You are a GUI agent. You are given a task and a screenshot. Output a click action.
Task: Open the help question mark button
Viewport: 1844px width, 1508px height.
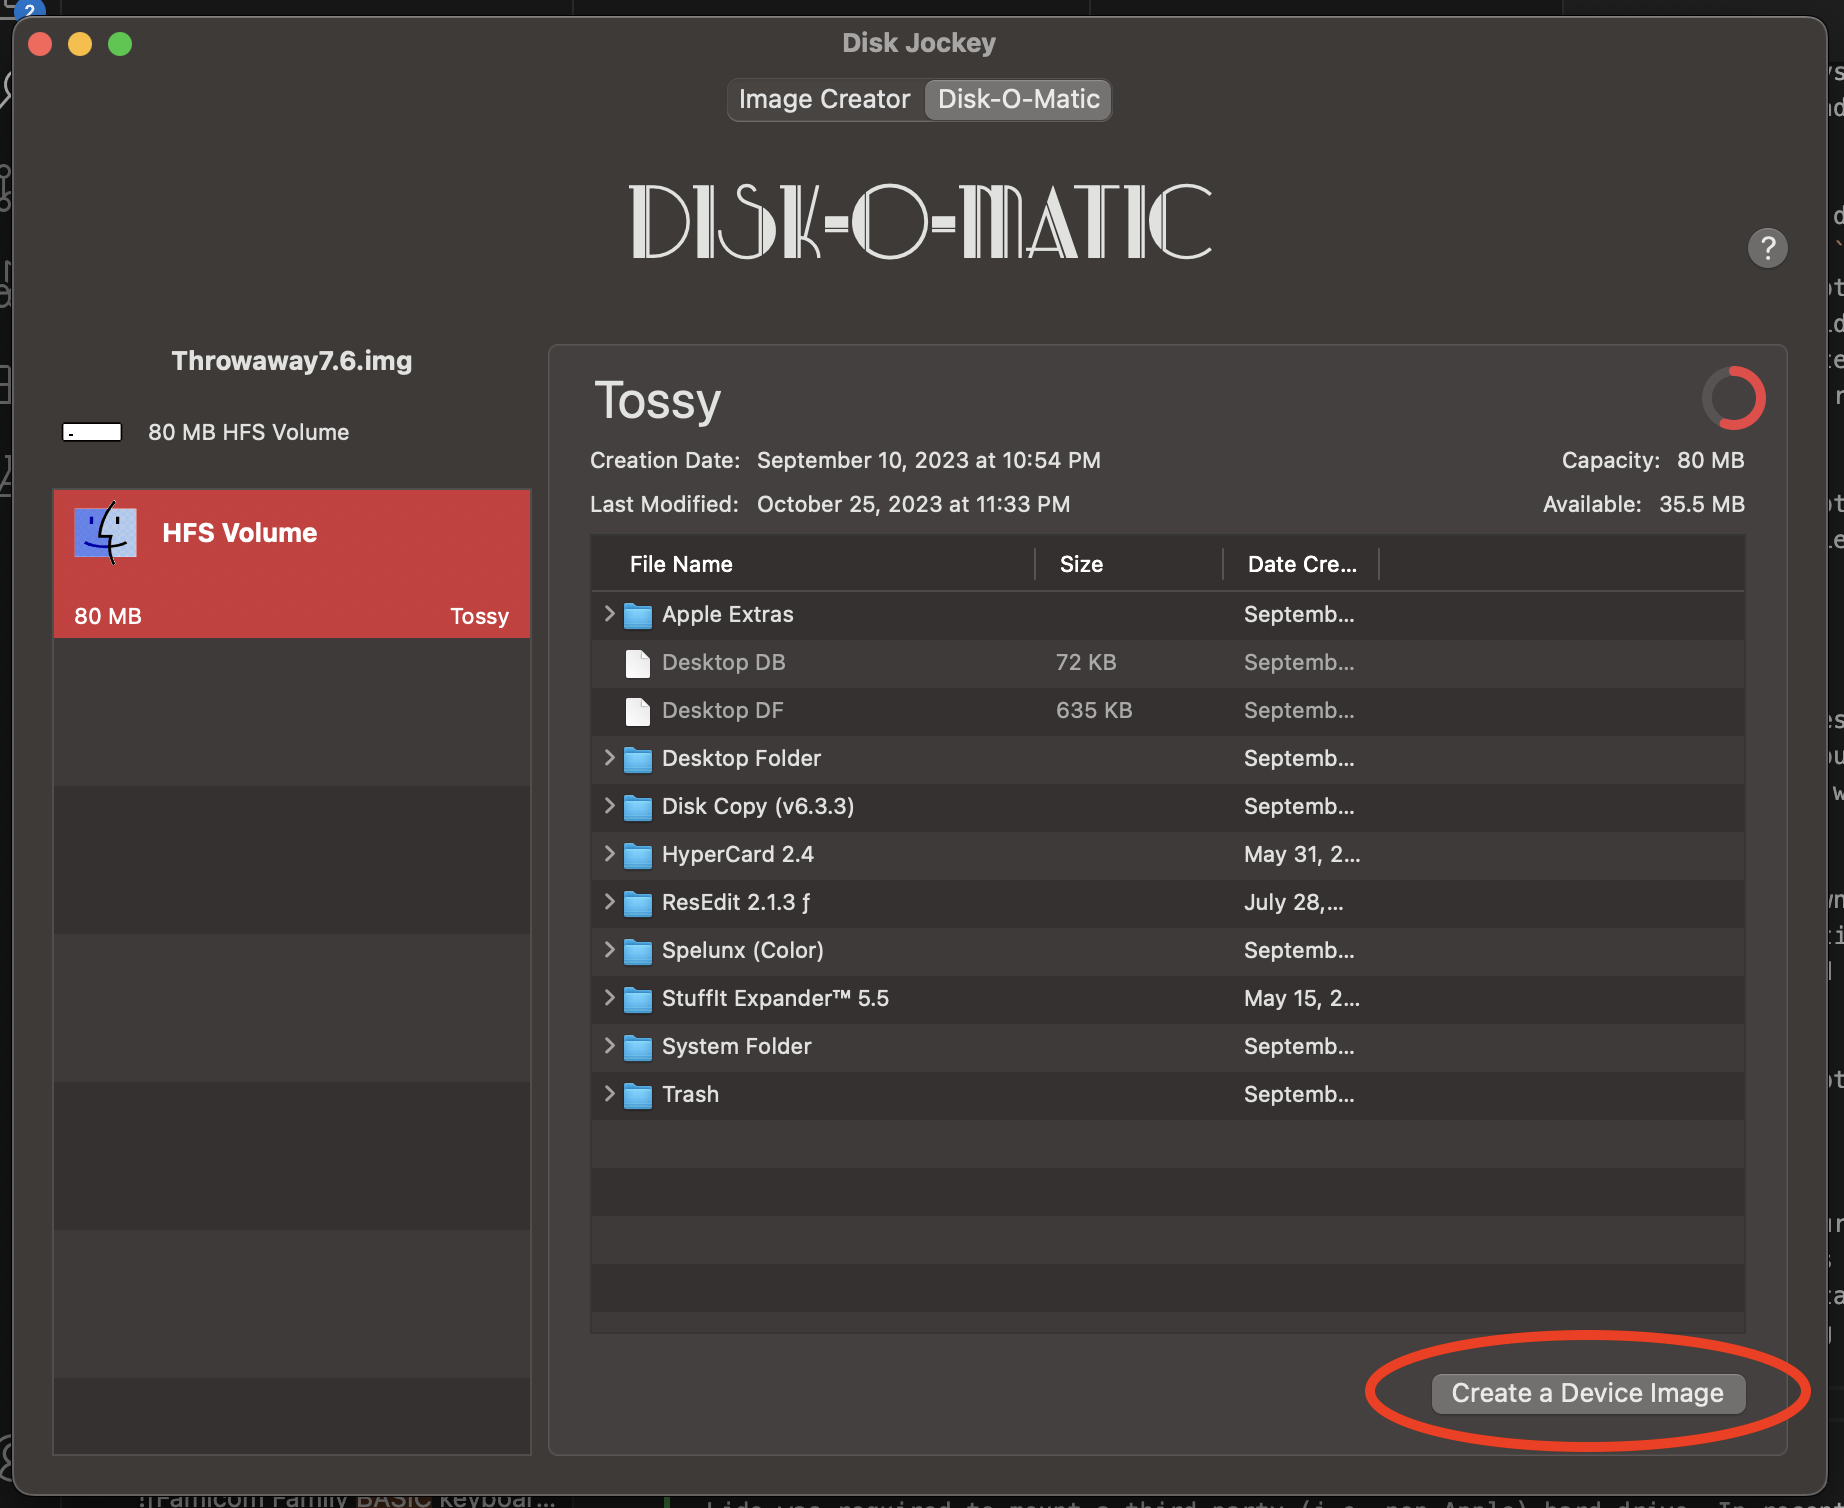click(1767, 247)
